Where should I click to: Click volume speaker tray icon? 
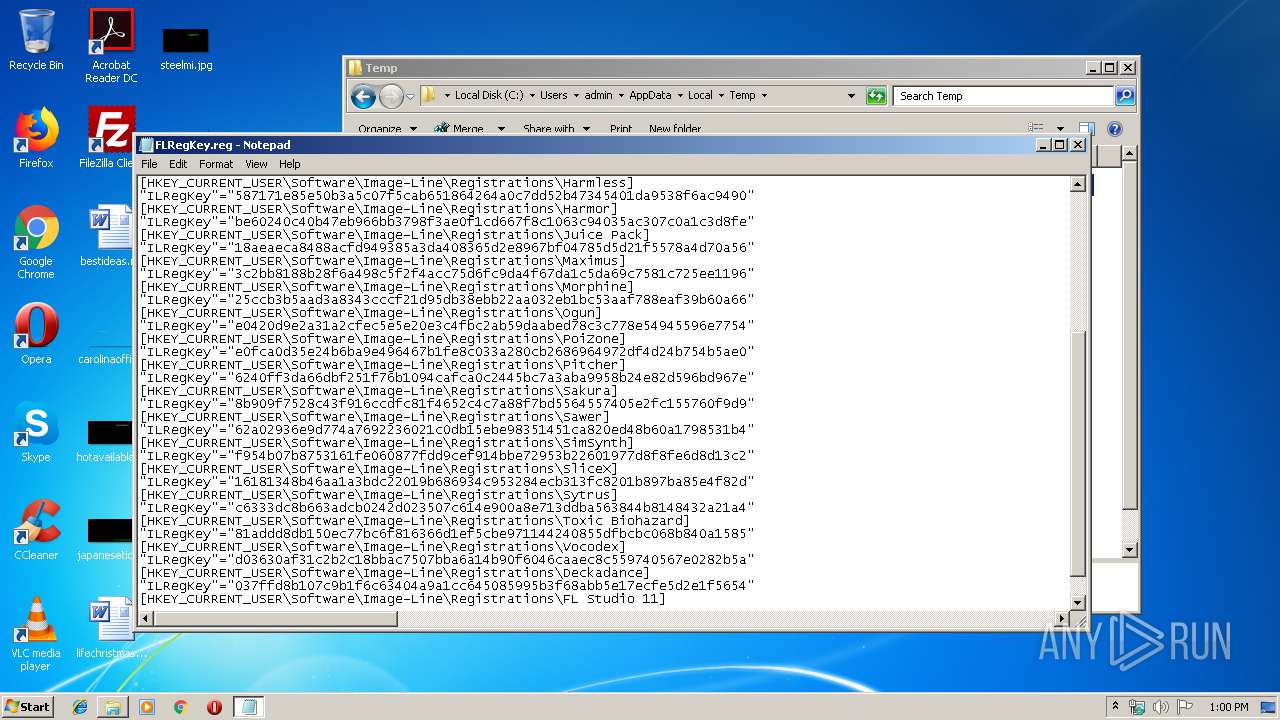coord(1160,707)
